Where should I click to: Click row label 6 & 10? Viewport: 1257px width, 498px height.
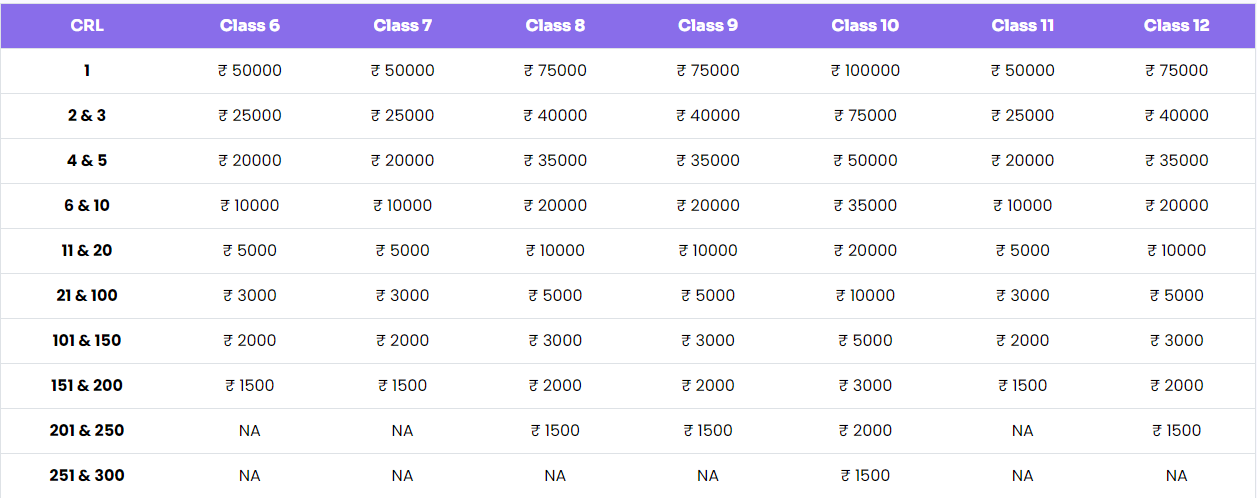click(x=87, y=206)
